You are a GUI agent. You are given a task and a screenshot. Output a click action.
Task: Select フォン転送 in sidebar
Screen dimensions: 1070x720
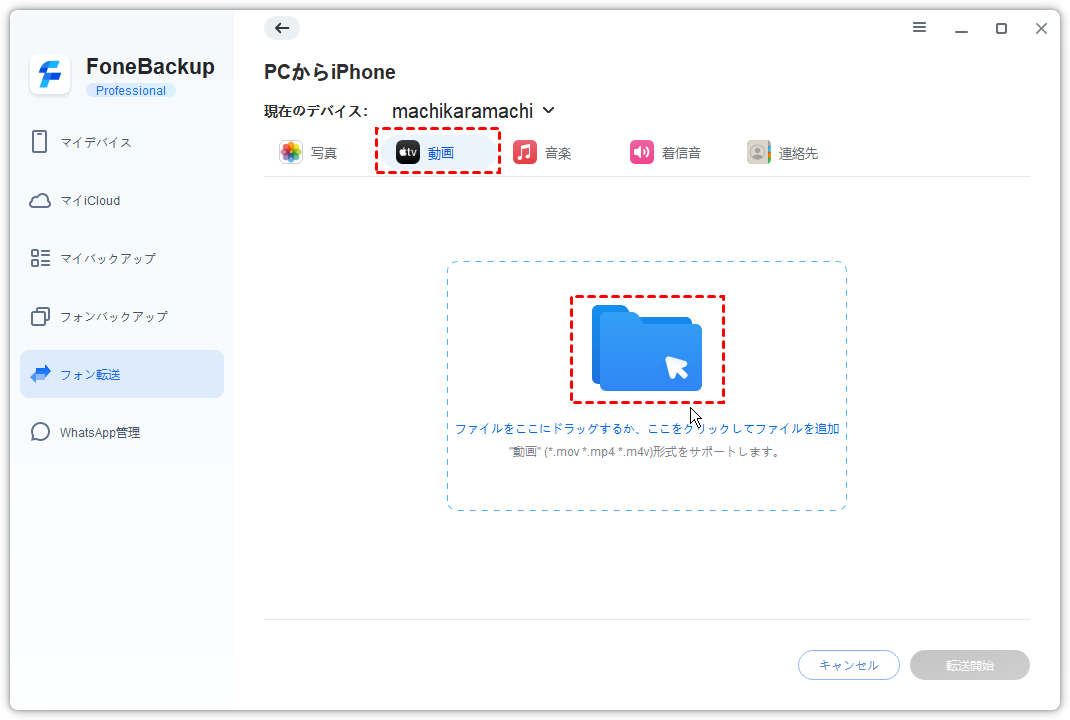(121, 374)
